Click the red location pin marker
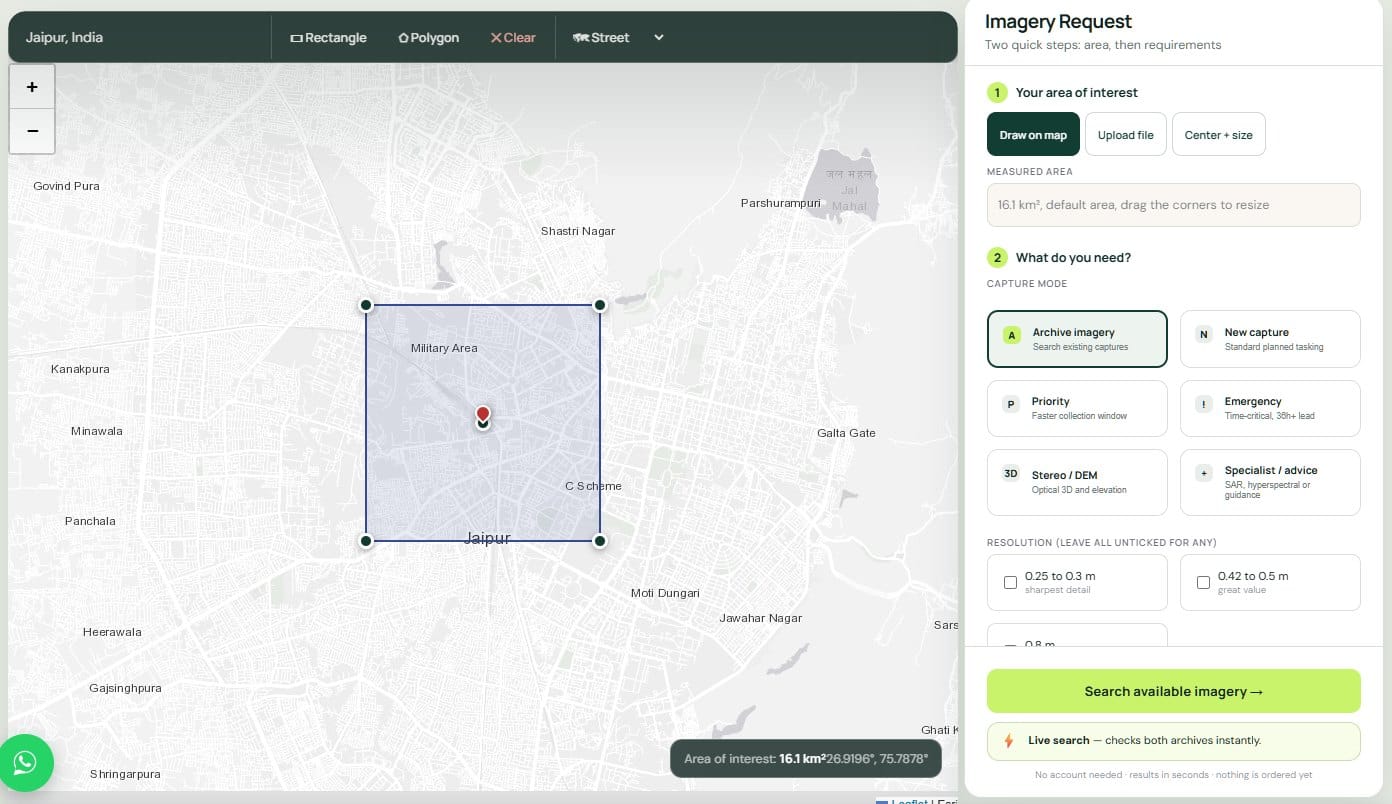Viewport: 1392px width, 804px height. coord(483,415)
